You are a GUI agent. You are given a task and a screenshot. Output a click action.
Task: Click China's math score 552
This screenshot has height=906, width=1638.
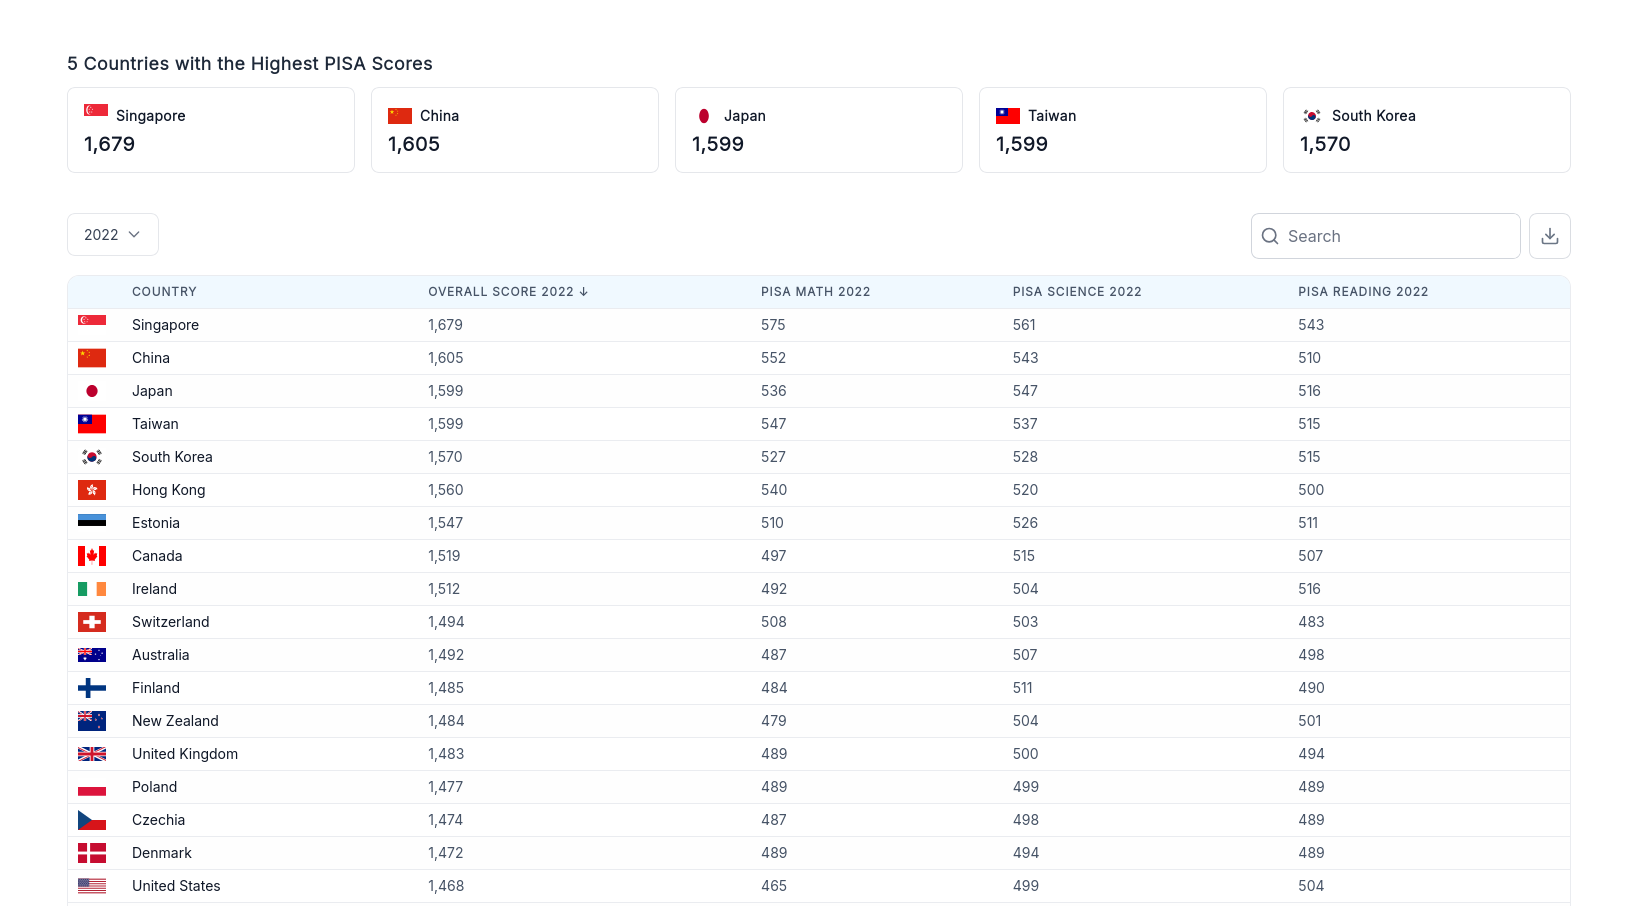point(773,358)
